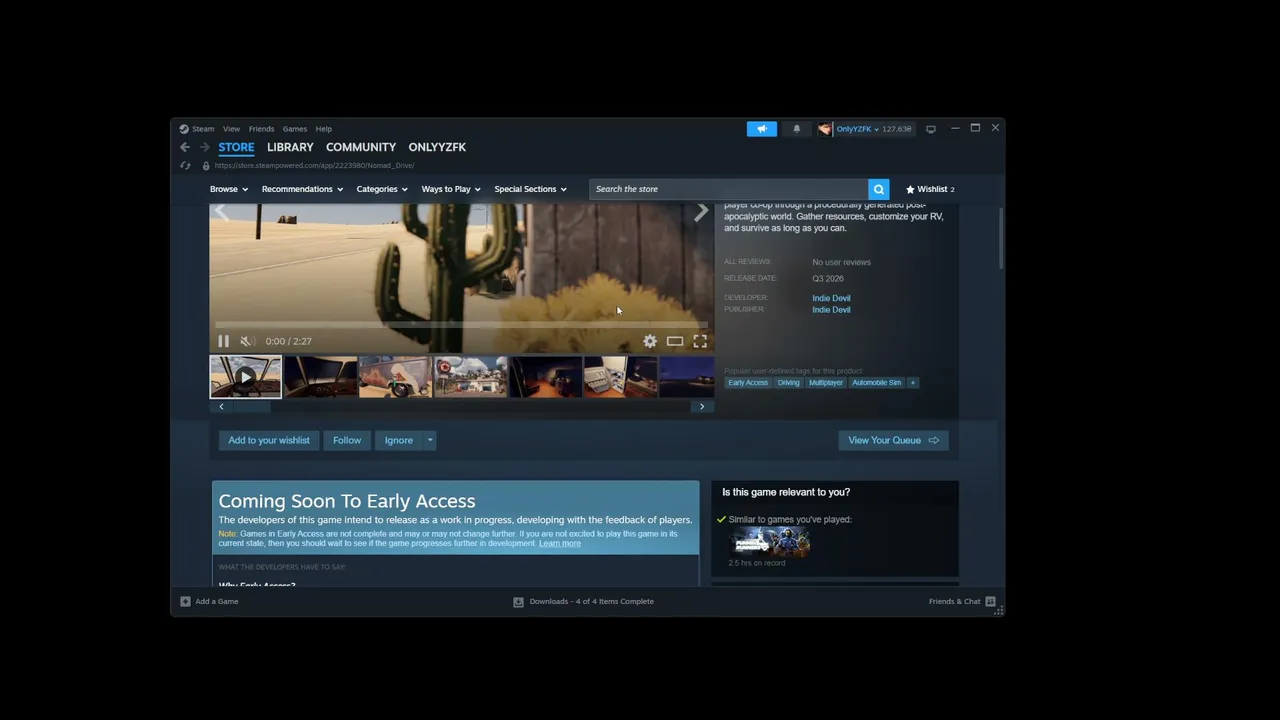
Task: Add the game to your wishlist
Action: click(x=269, y=440)
